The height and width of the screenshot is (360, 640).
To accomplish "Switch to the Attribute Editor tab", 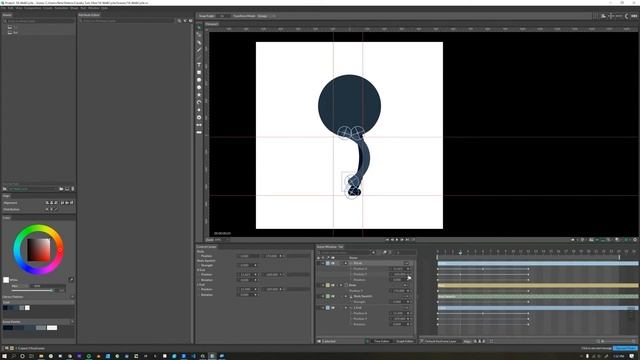I will point(89,15).
